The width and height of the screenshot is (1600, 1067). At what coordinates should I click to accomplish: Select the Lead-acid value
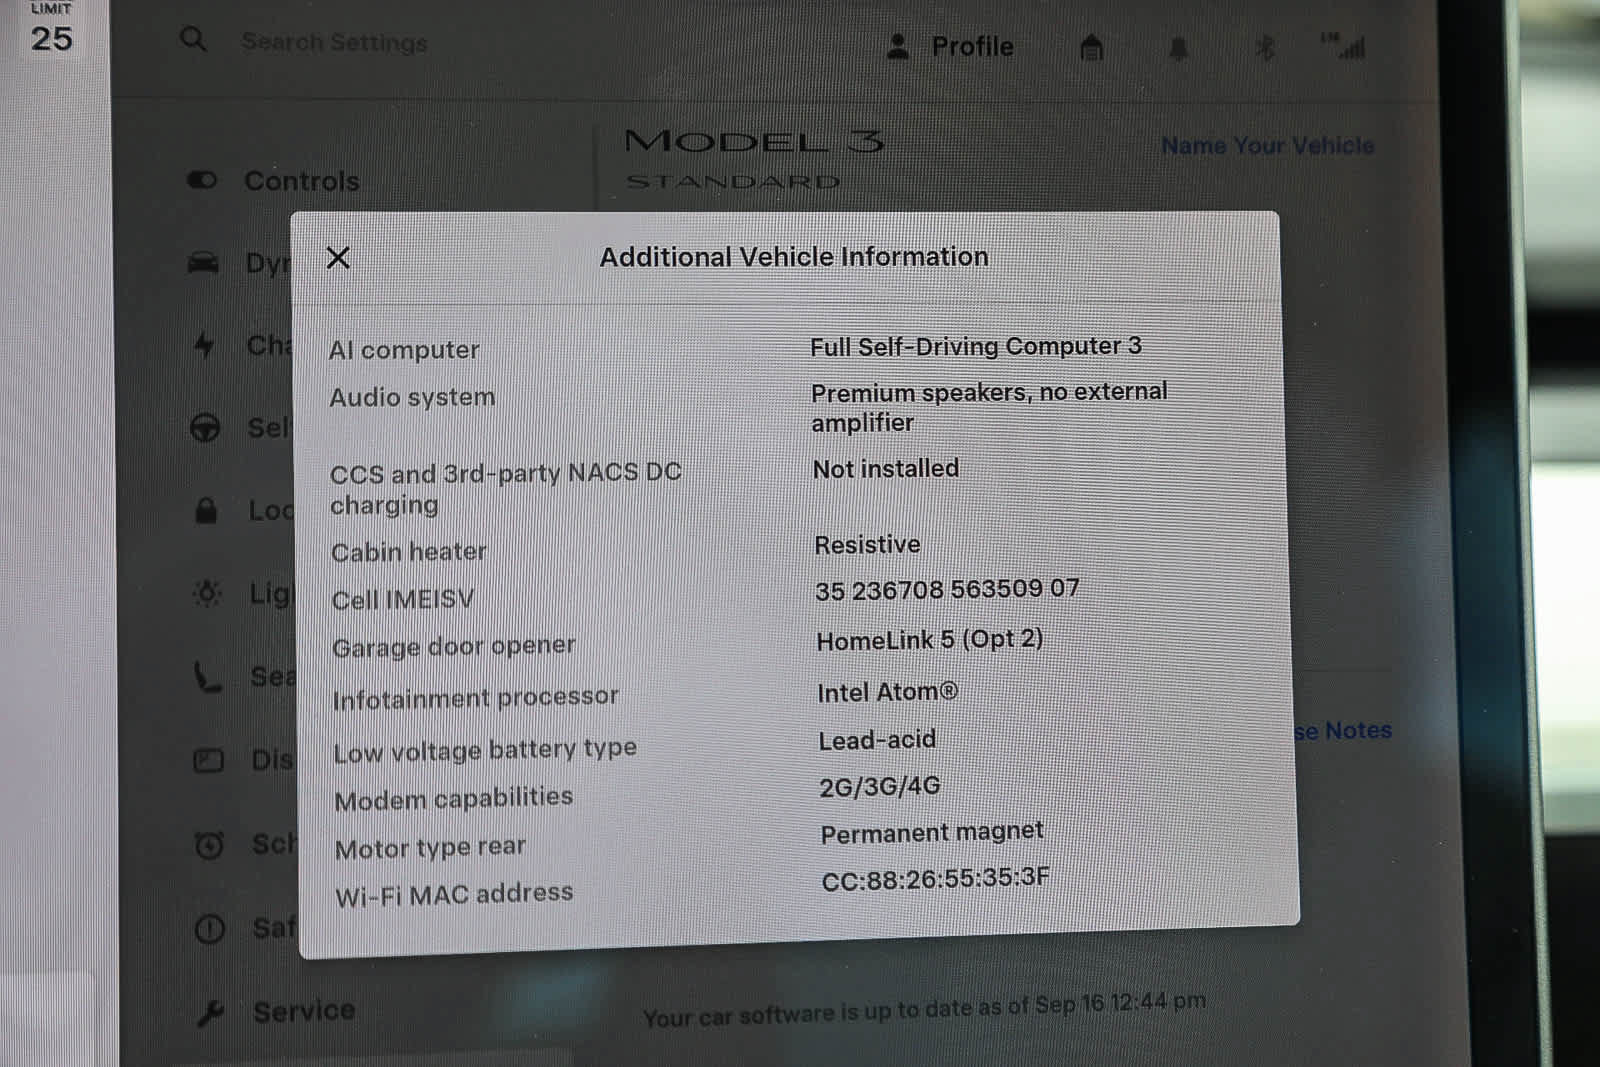tap(877, 740)
